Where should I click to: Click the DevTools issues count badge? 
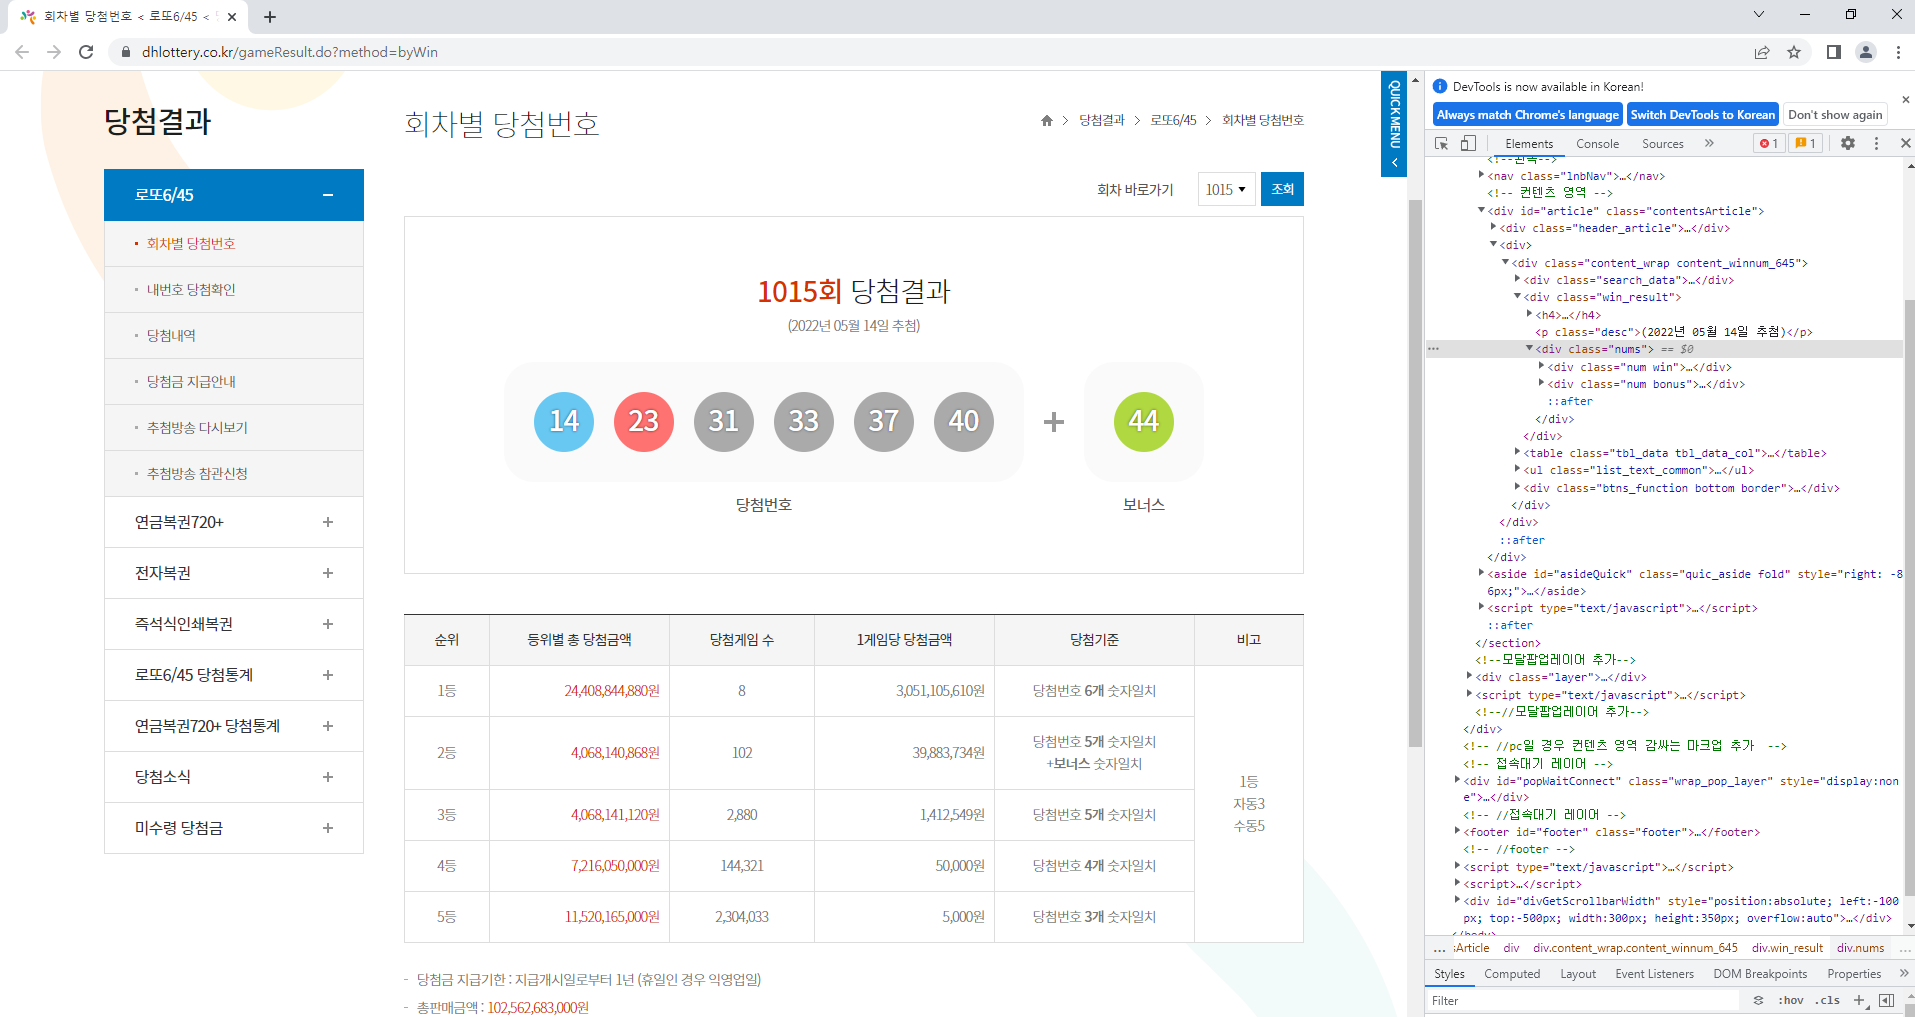pos(1805,144)
